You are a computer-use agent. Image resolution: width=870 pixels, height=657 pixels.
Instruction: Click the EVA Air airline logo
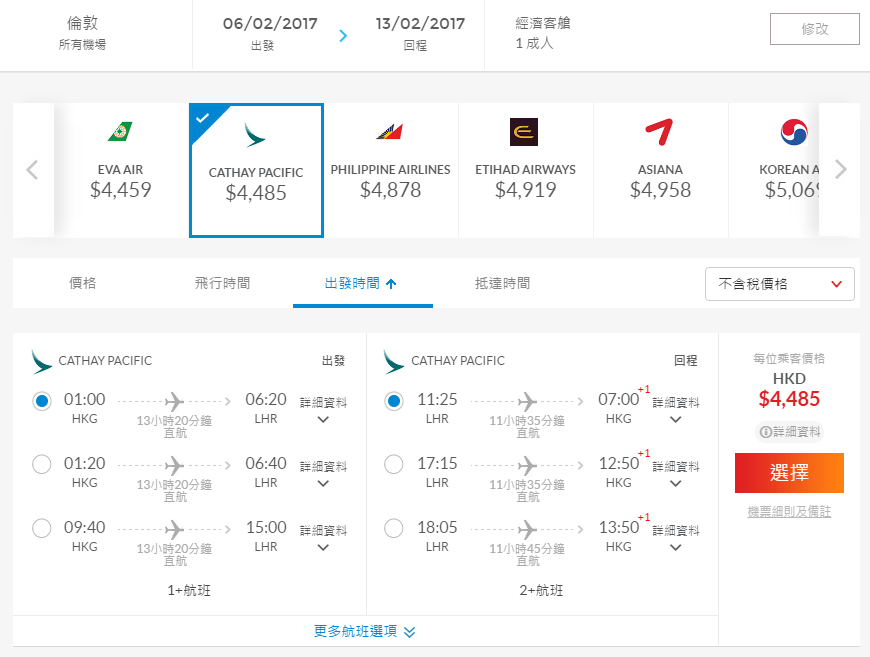(x=120, y=132)
